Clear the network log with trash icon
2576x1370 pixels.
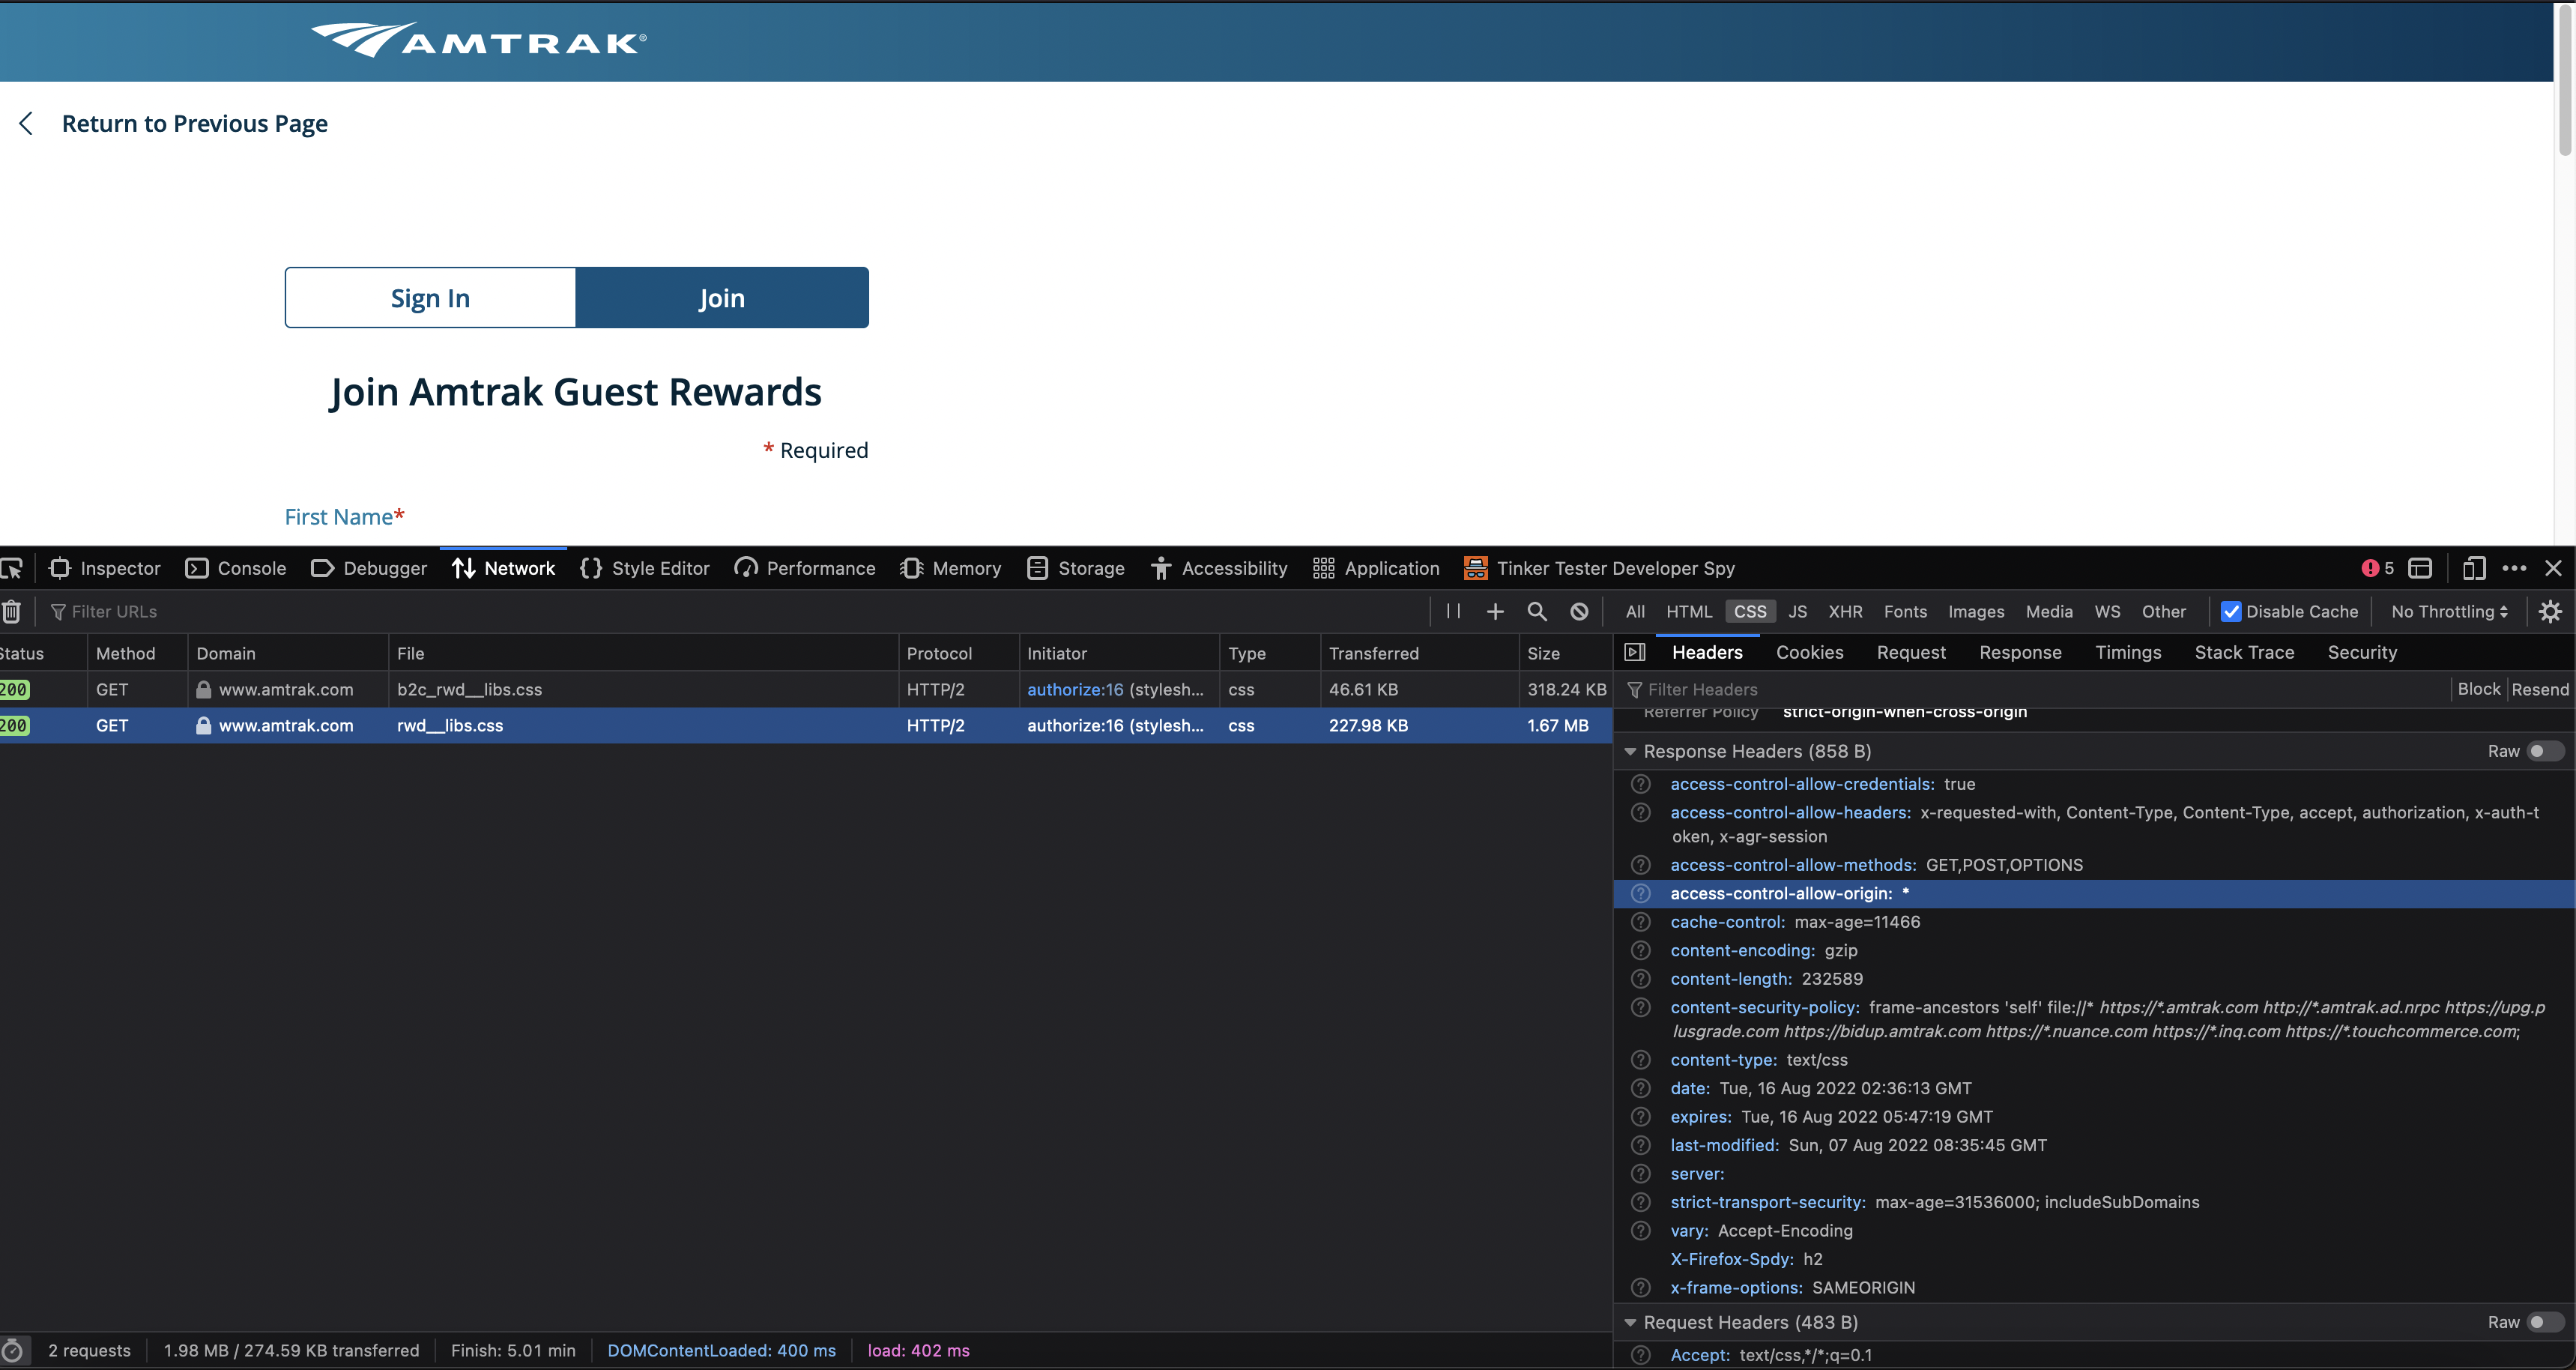(x=11, y=612)
